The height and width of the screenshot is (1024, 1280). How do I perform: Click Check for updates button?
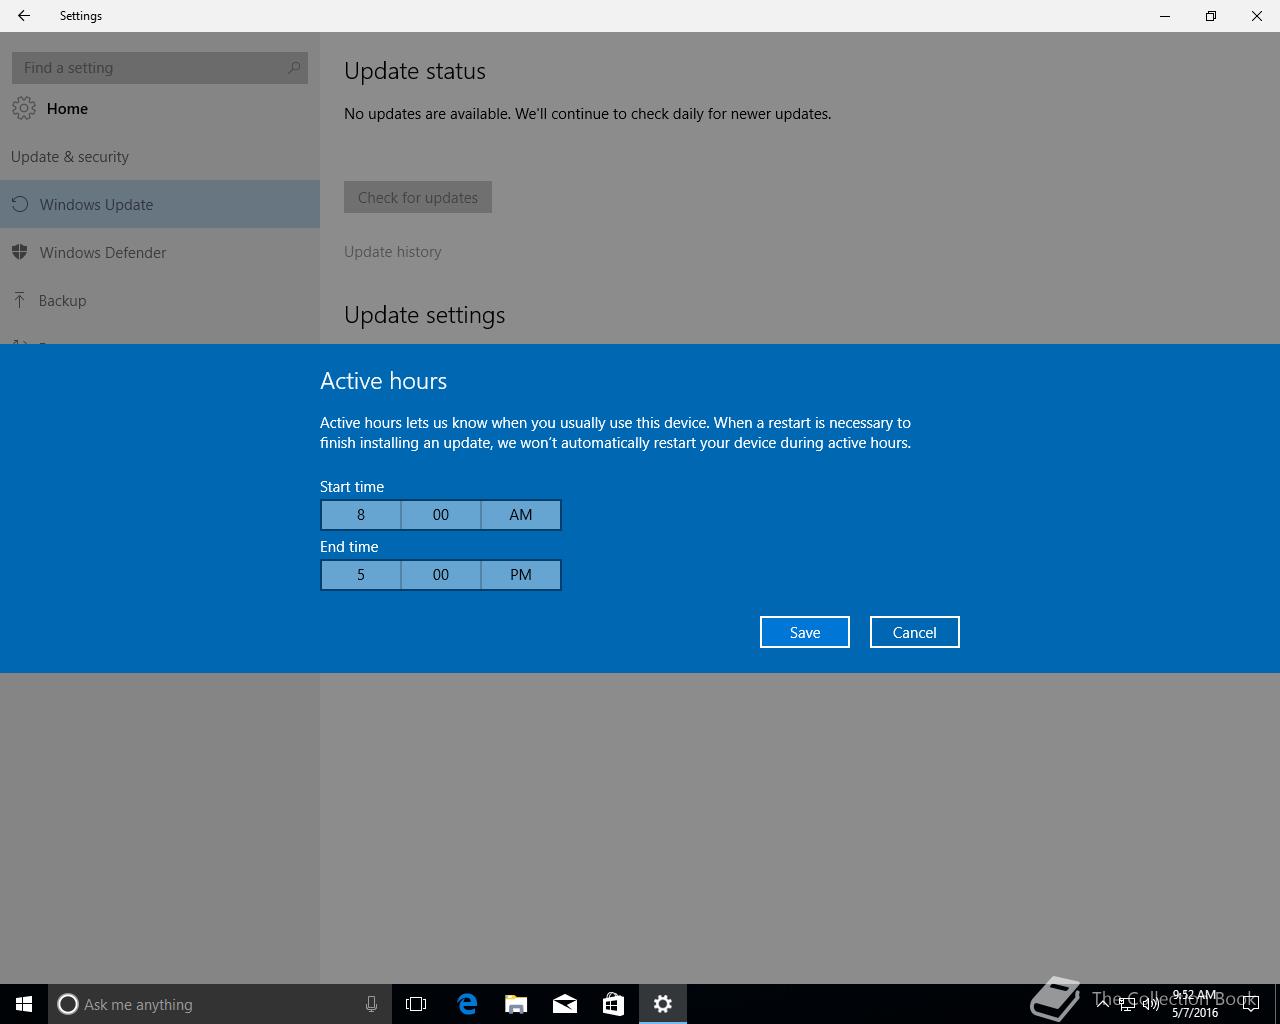pyautogui.click(x=418, y=197)
